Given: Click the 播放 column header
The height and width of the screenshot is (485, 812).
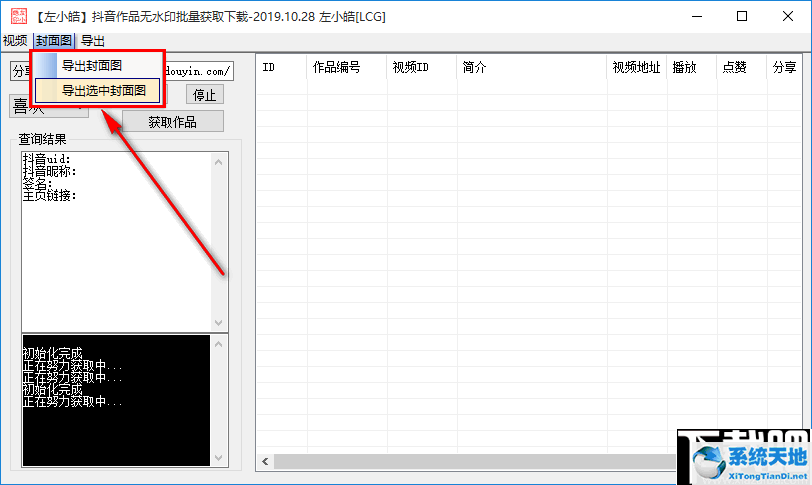Looking at the screenshot, I should click(691, 67).
